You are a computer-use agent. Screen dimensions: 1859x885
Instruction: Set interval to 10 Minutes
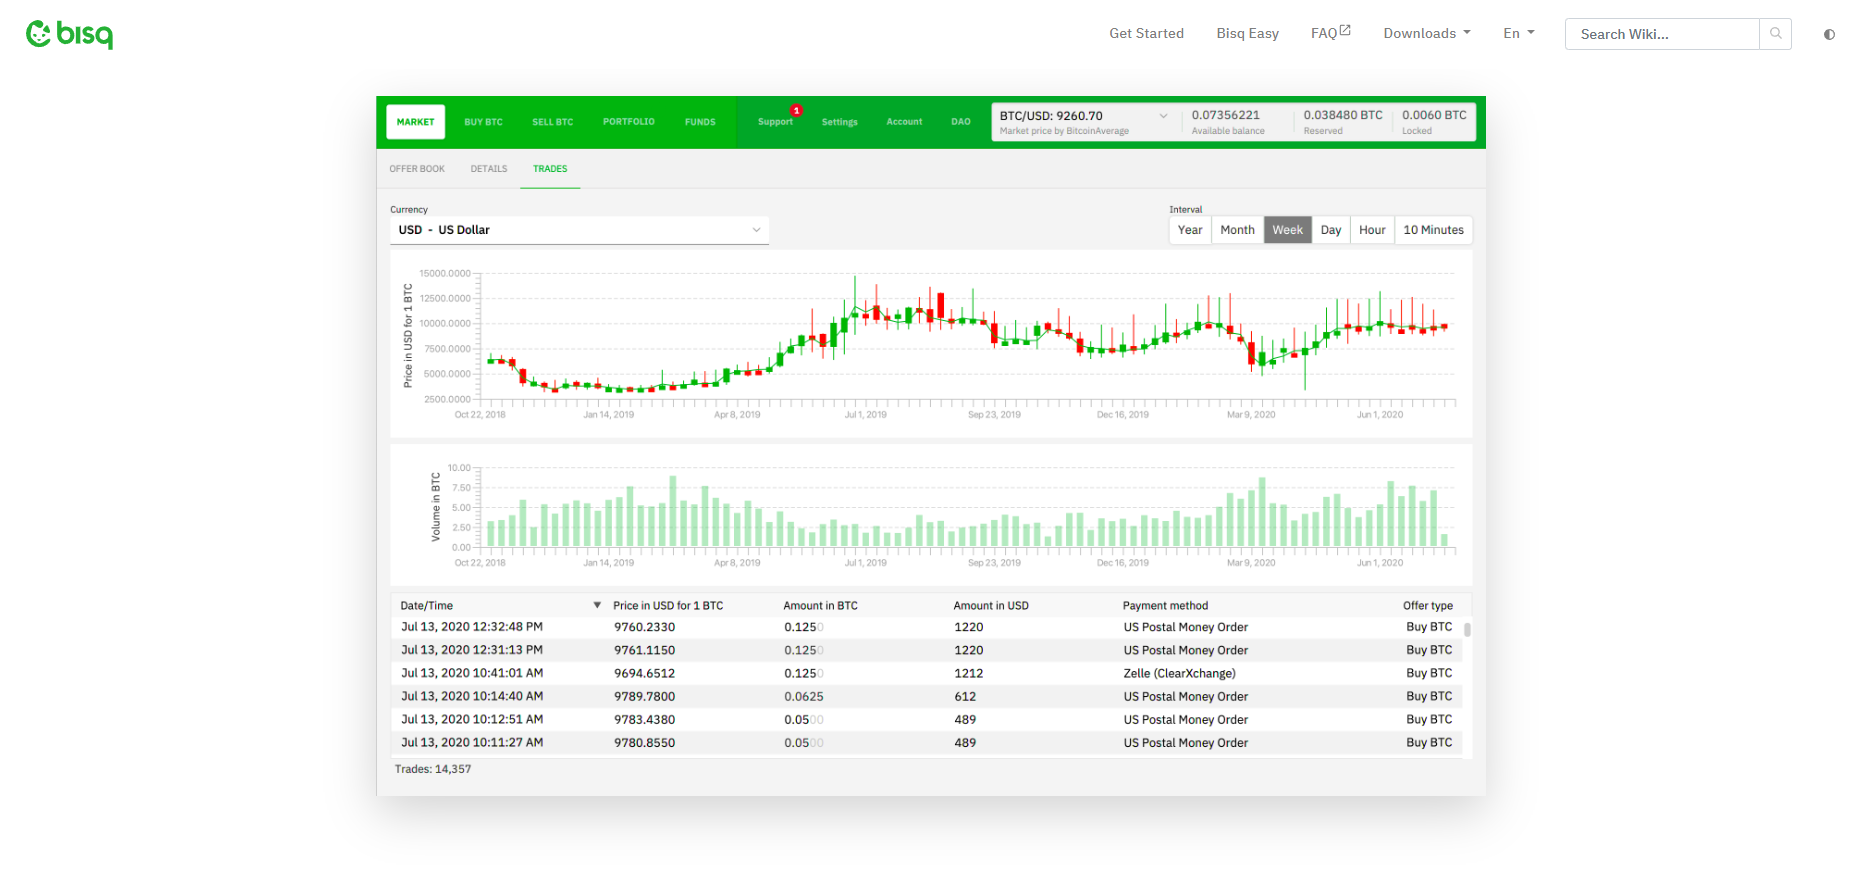[1433, 230]
